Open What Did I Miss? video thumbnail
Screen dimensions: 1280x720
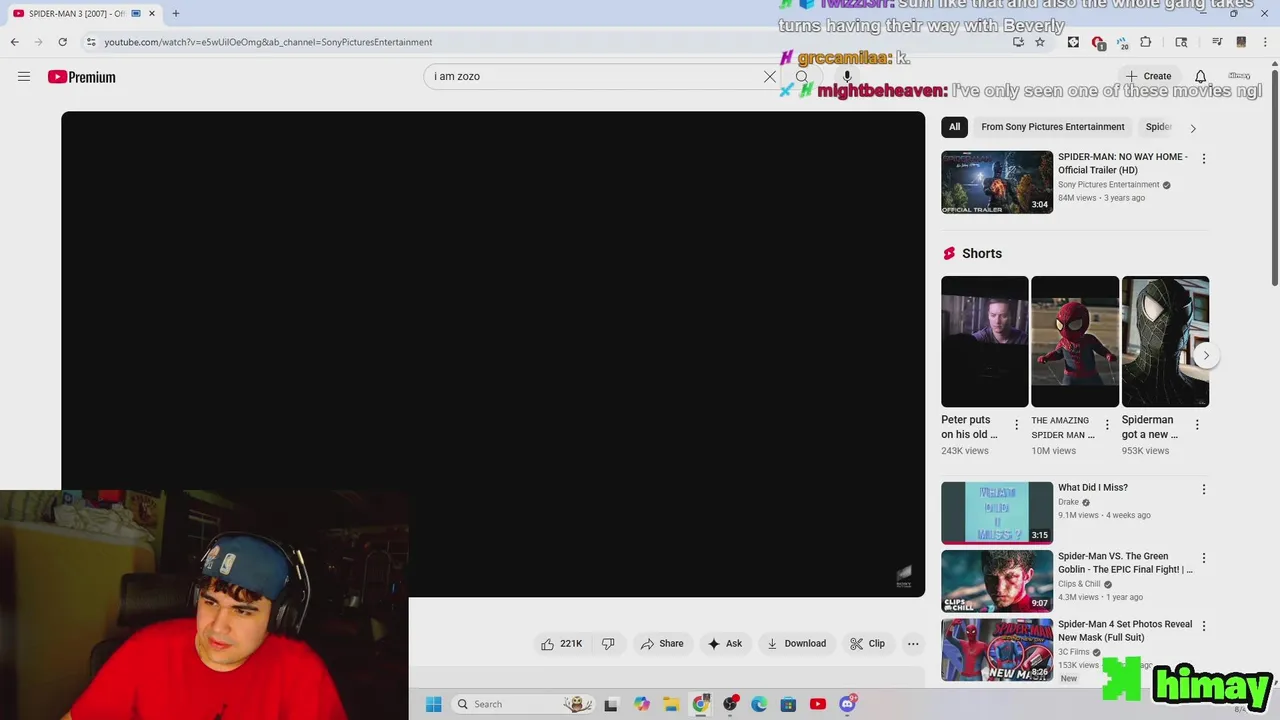[997, 513]
